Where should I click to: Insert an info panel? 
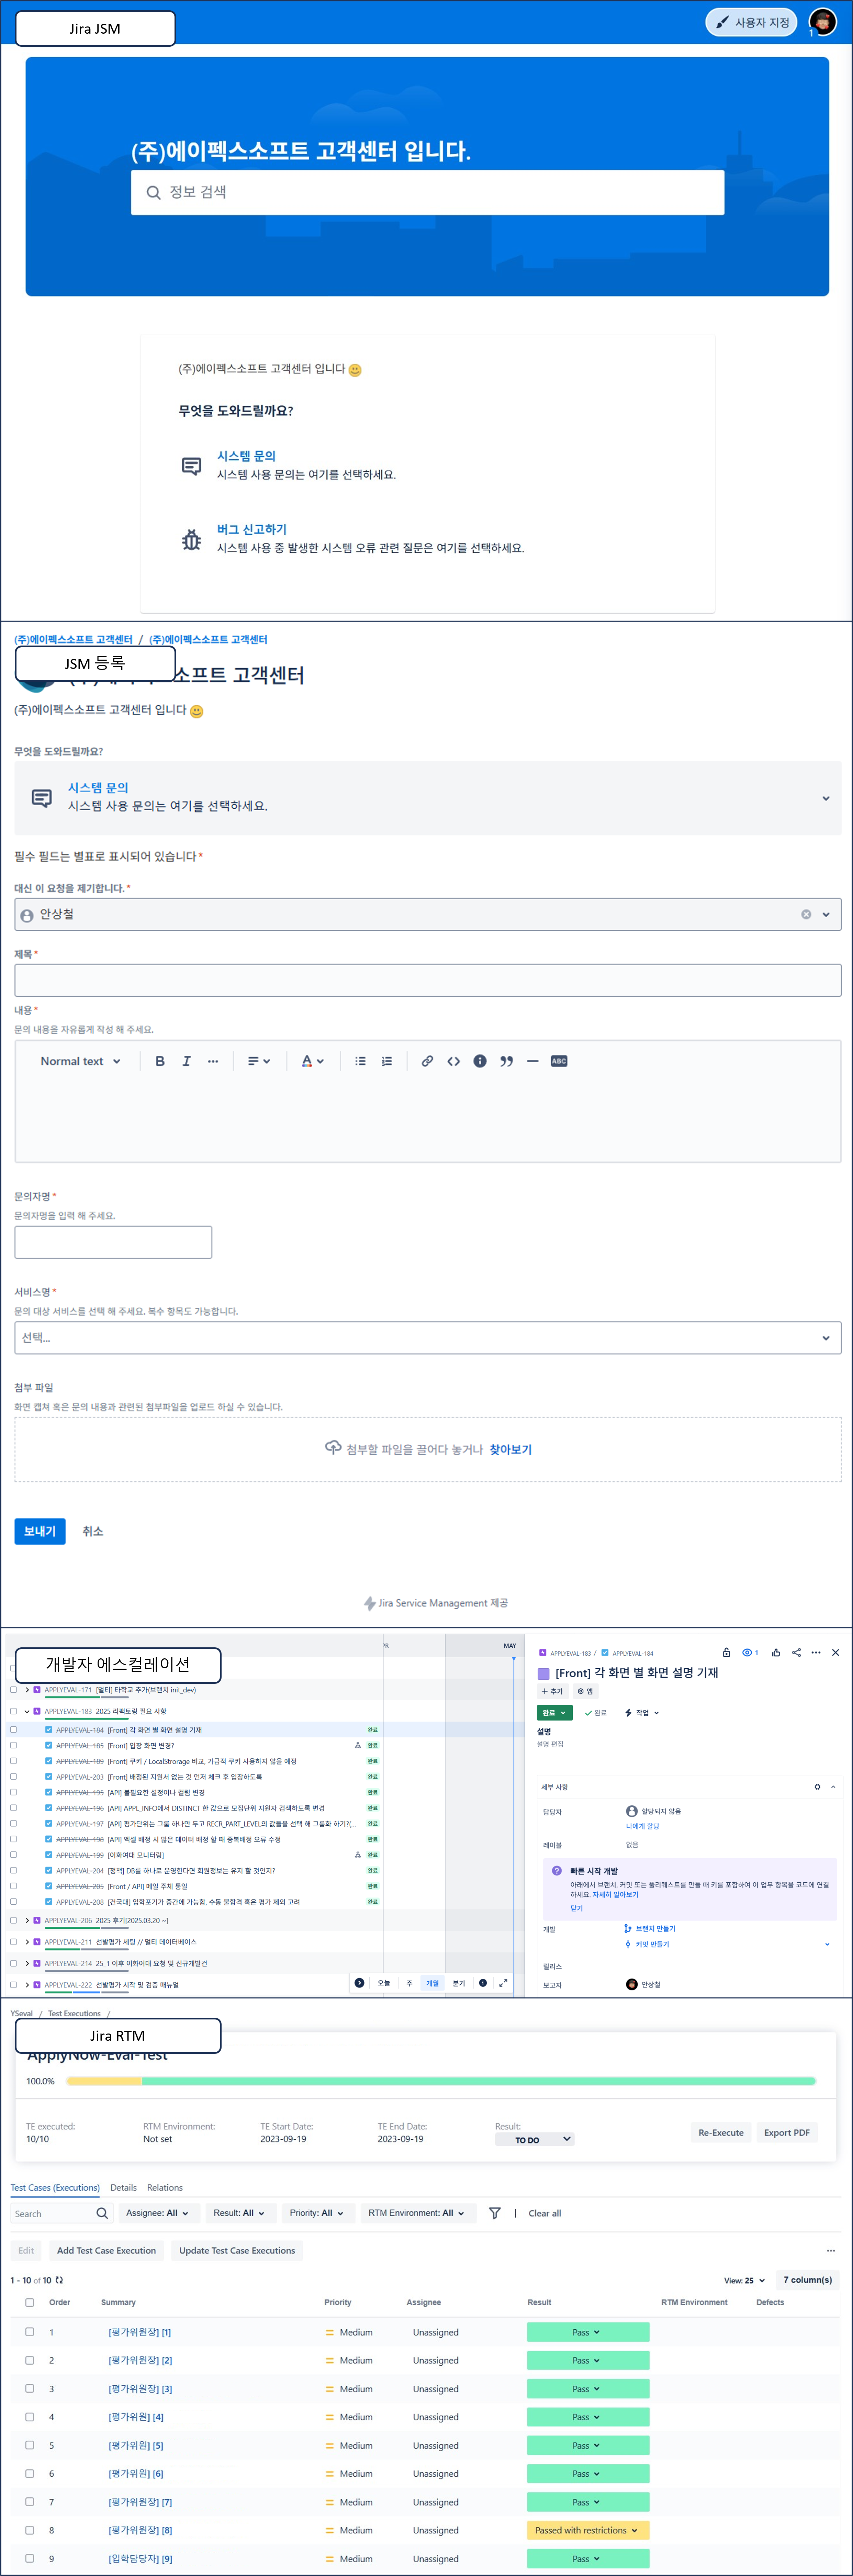tap(480, 1061)
